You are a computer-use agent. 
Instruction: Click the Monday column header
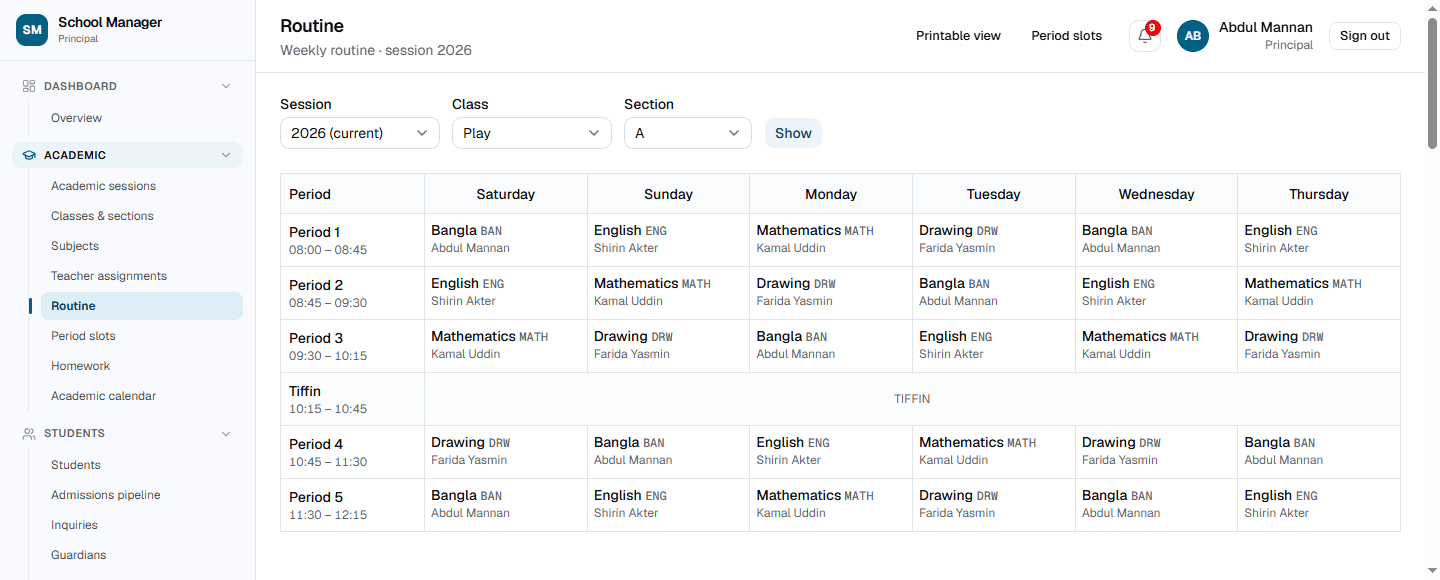pos(831,194)
